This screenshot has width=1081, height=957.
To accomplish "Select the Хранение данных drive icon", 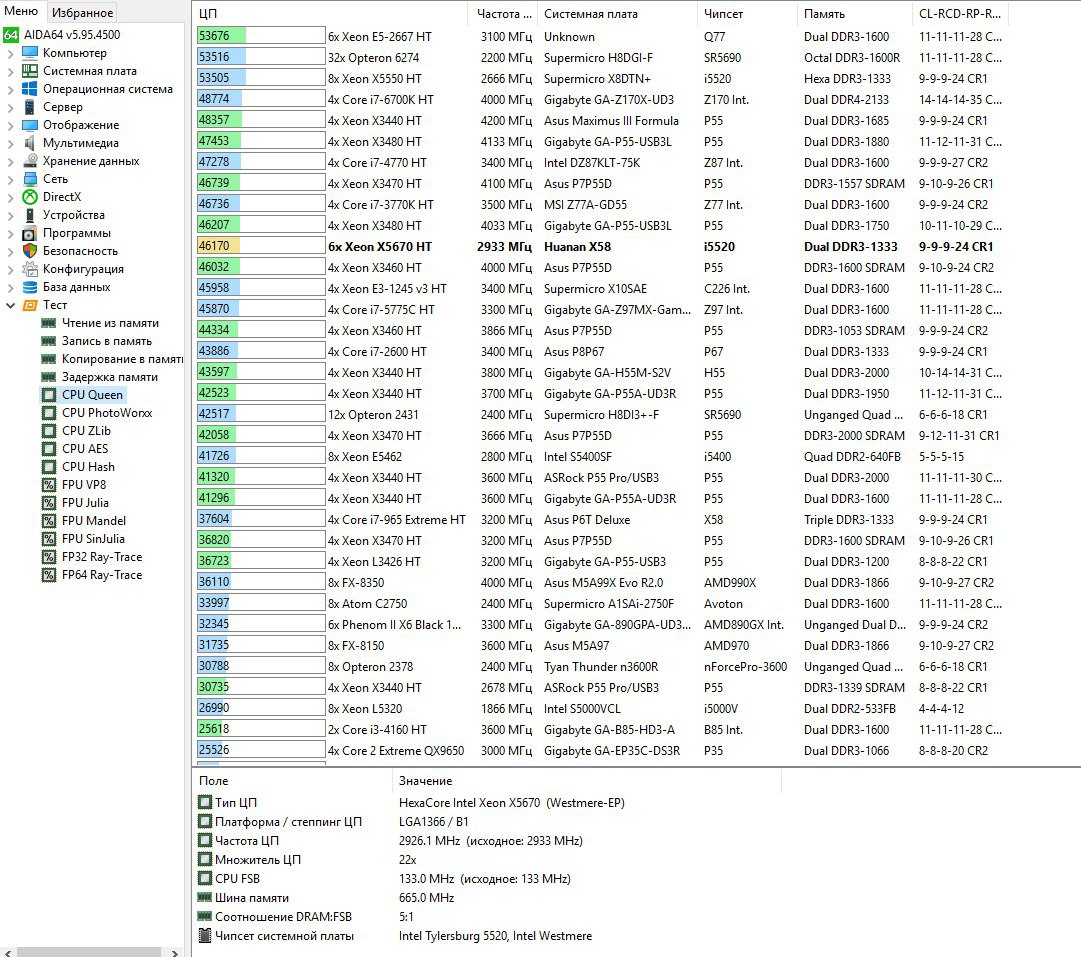I will pos(30,161).
